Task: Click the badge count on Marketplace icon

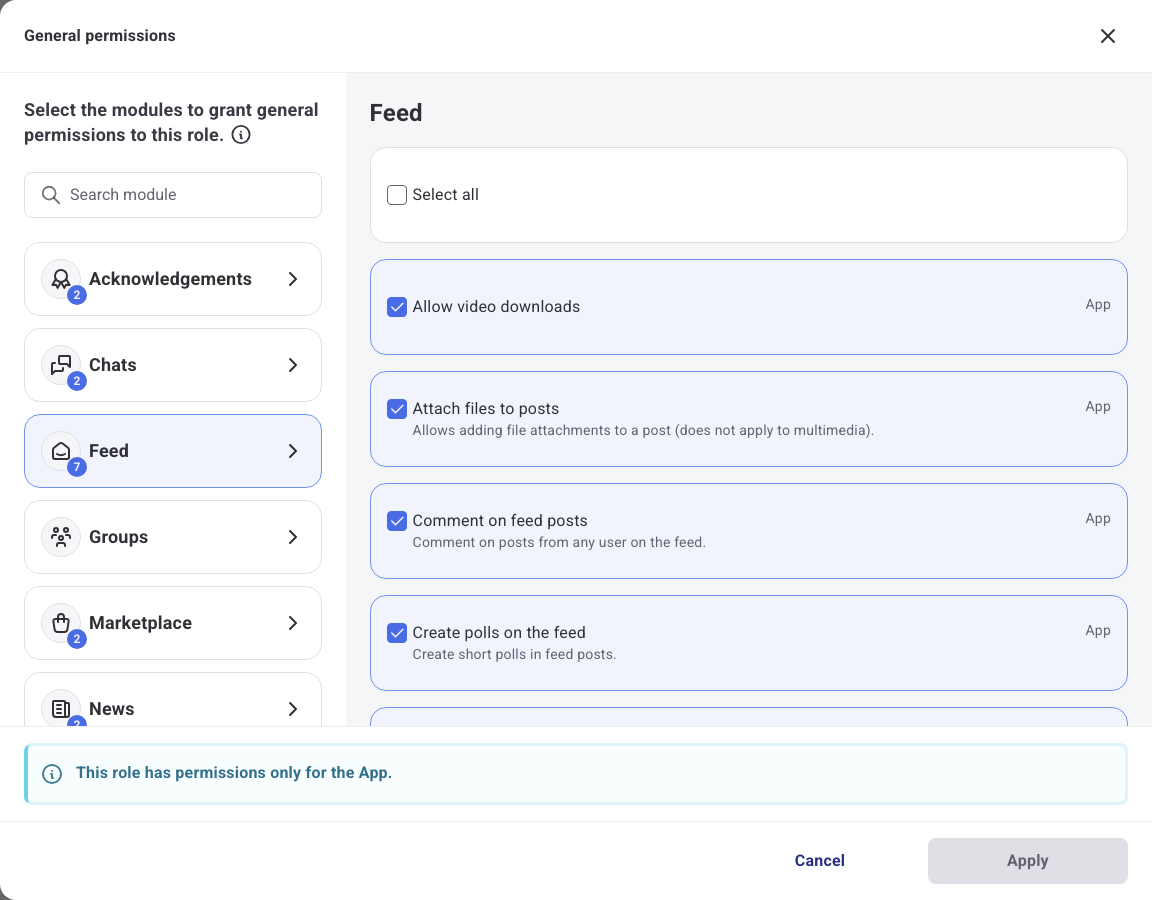Action: click(x=76, y=639)
